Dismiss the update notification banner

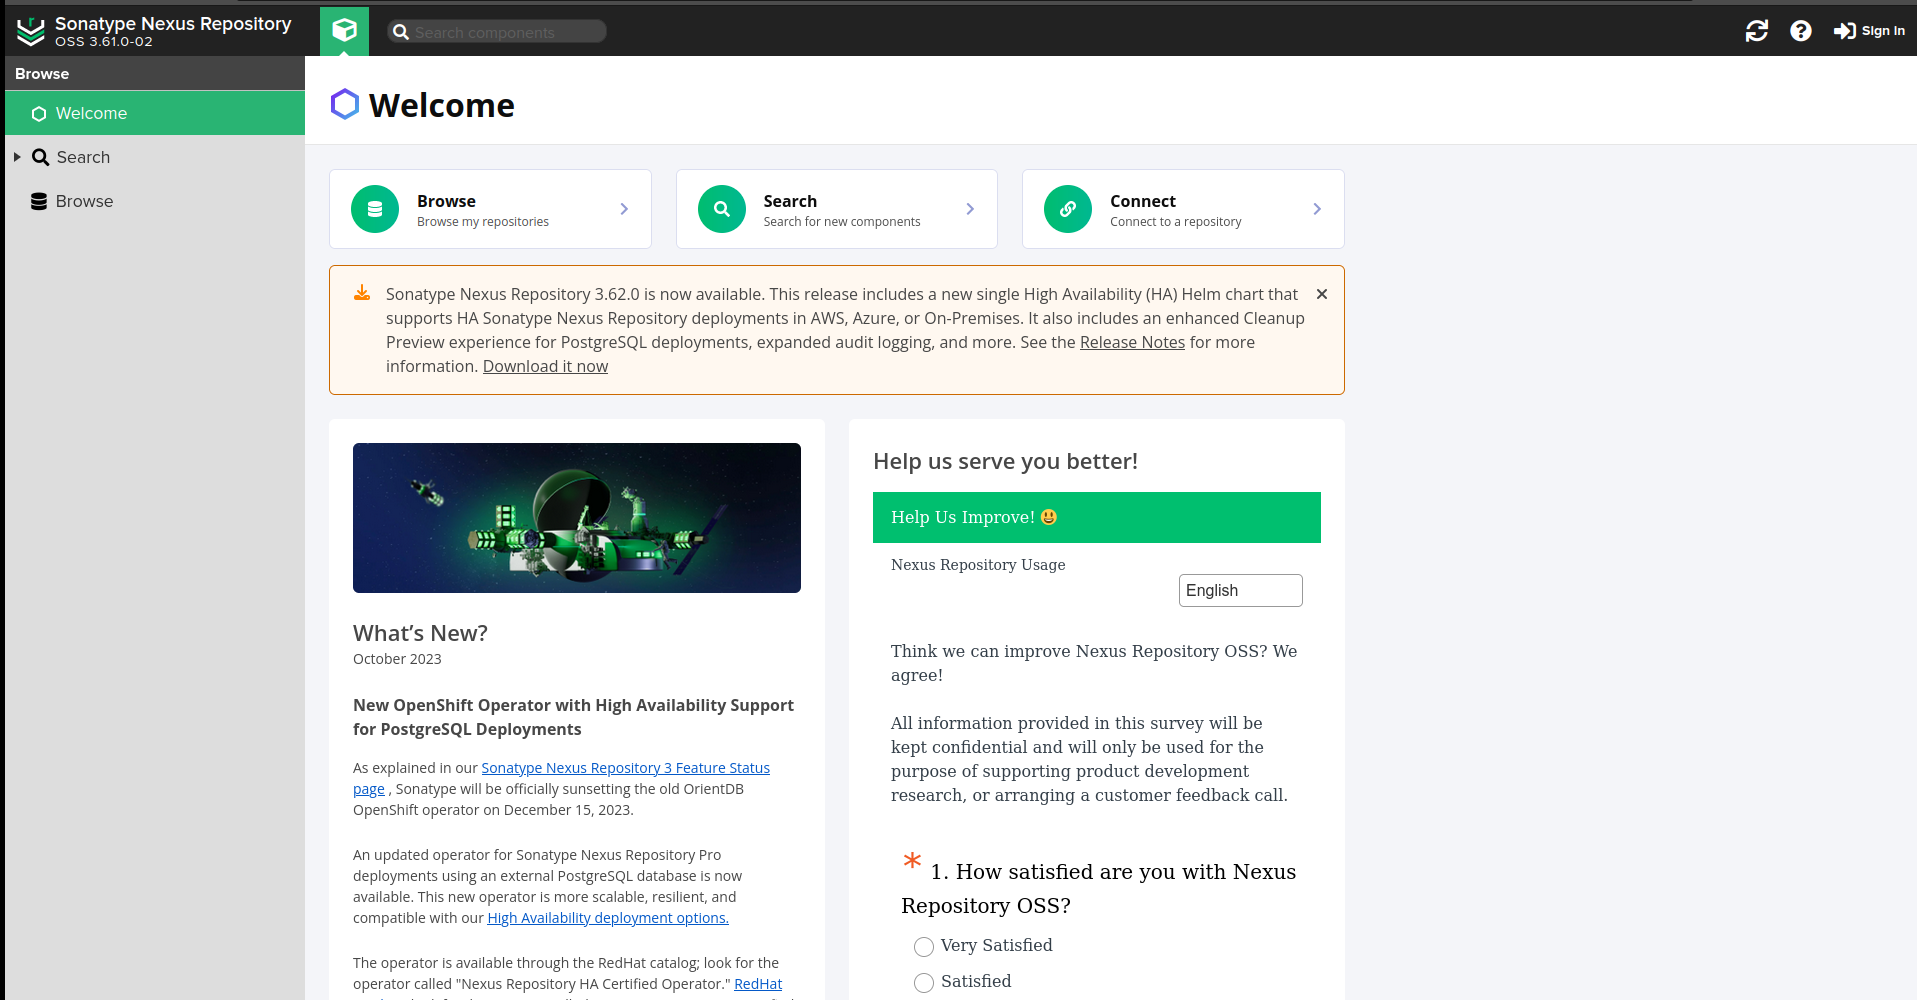pos(1321,294)
